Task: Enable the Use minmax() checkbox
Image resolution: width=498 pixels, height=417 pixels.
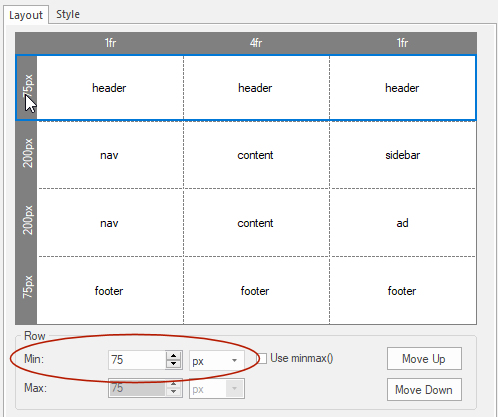Action: point(262,359)
